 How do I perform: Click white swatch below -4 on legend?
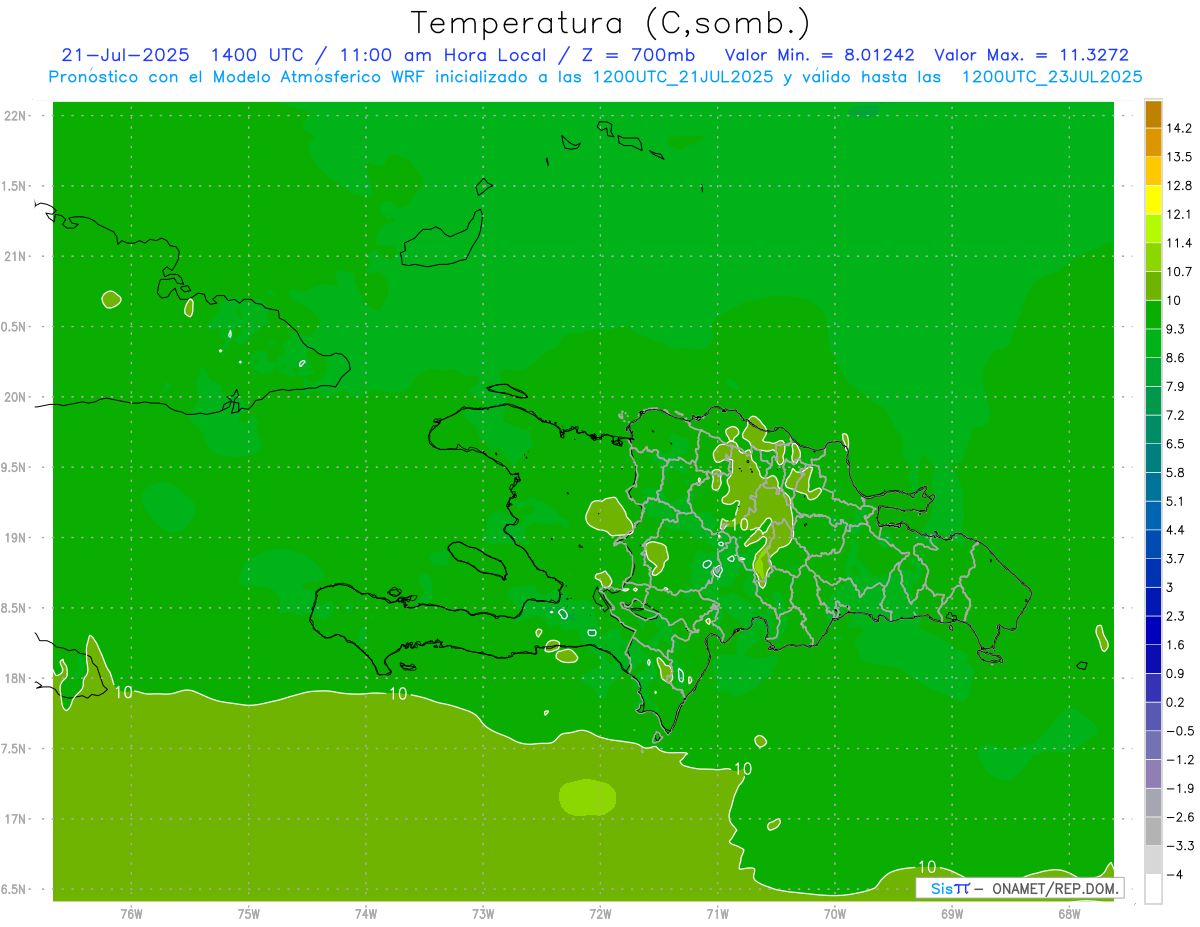click(1153, 889)
